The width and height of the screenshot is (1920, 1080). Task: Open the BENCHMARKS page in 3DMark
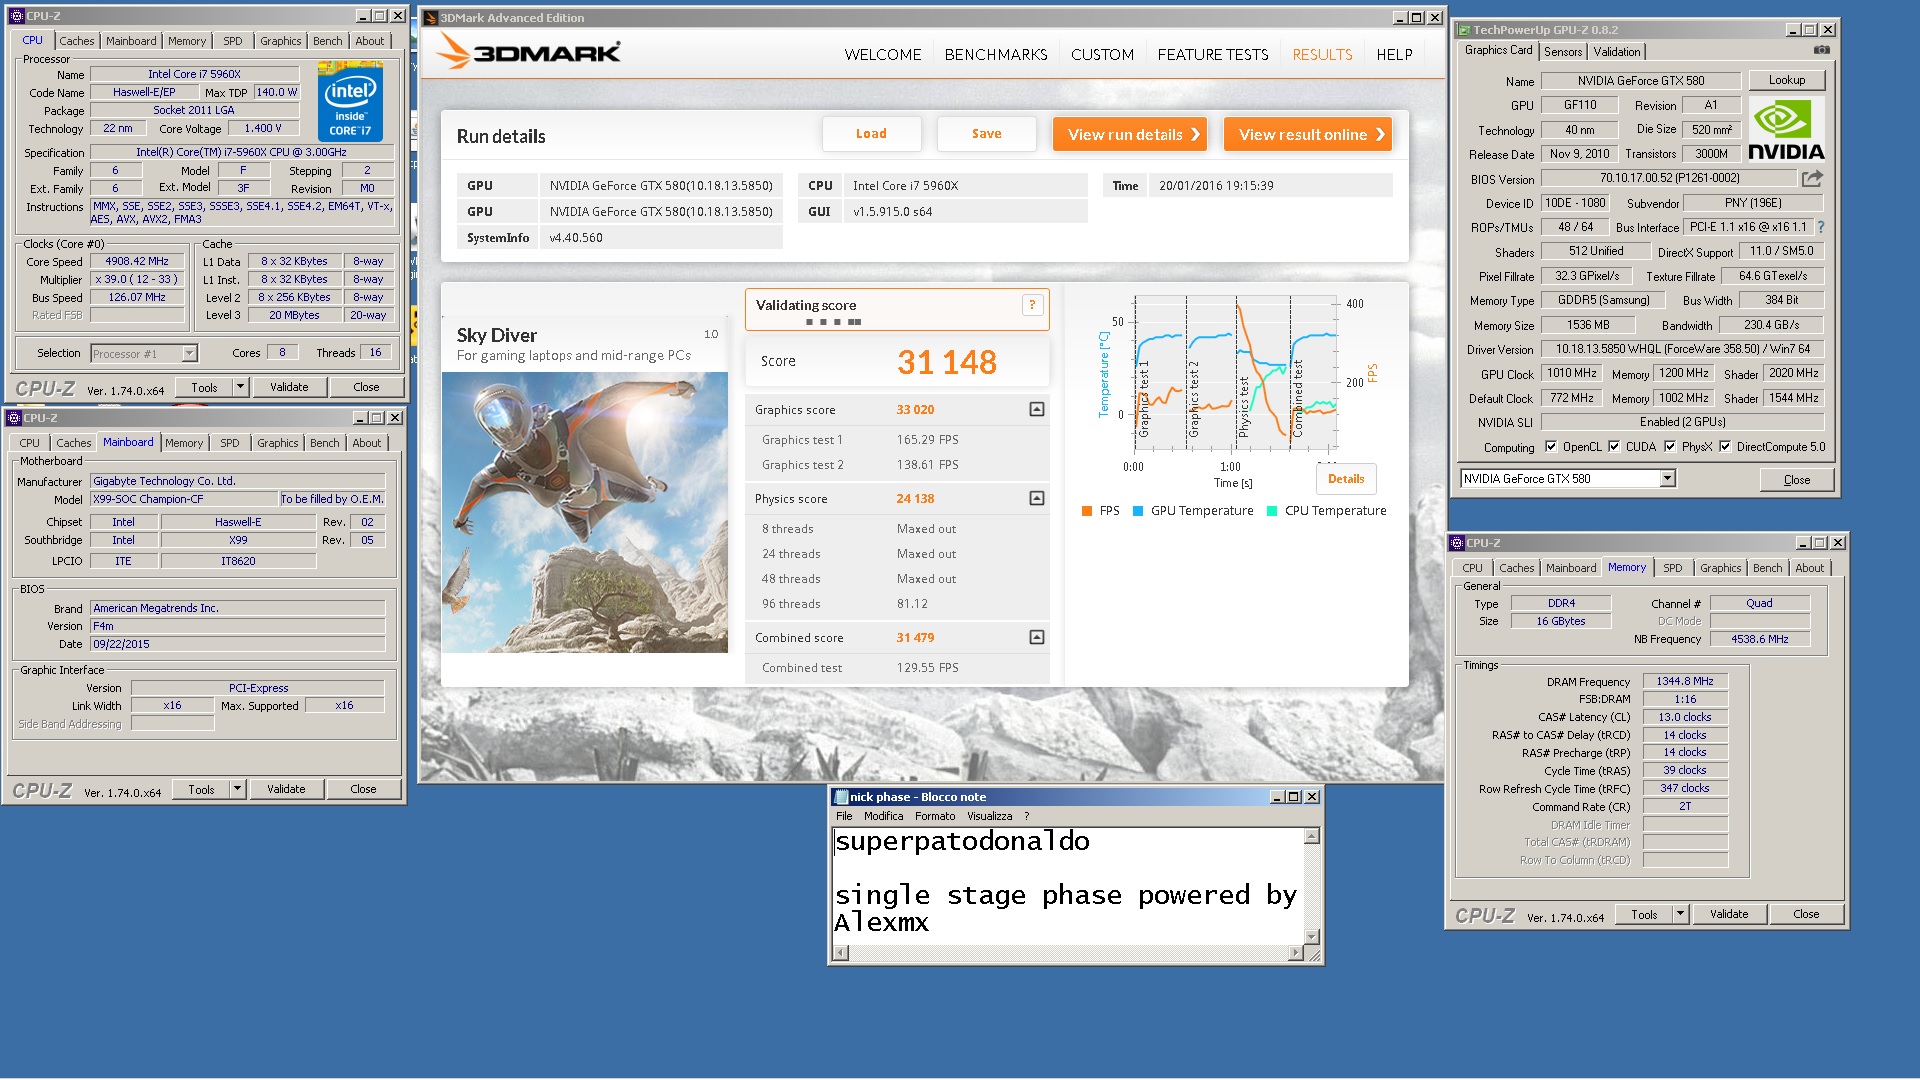(x=996, y=55)
